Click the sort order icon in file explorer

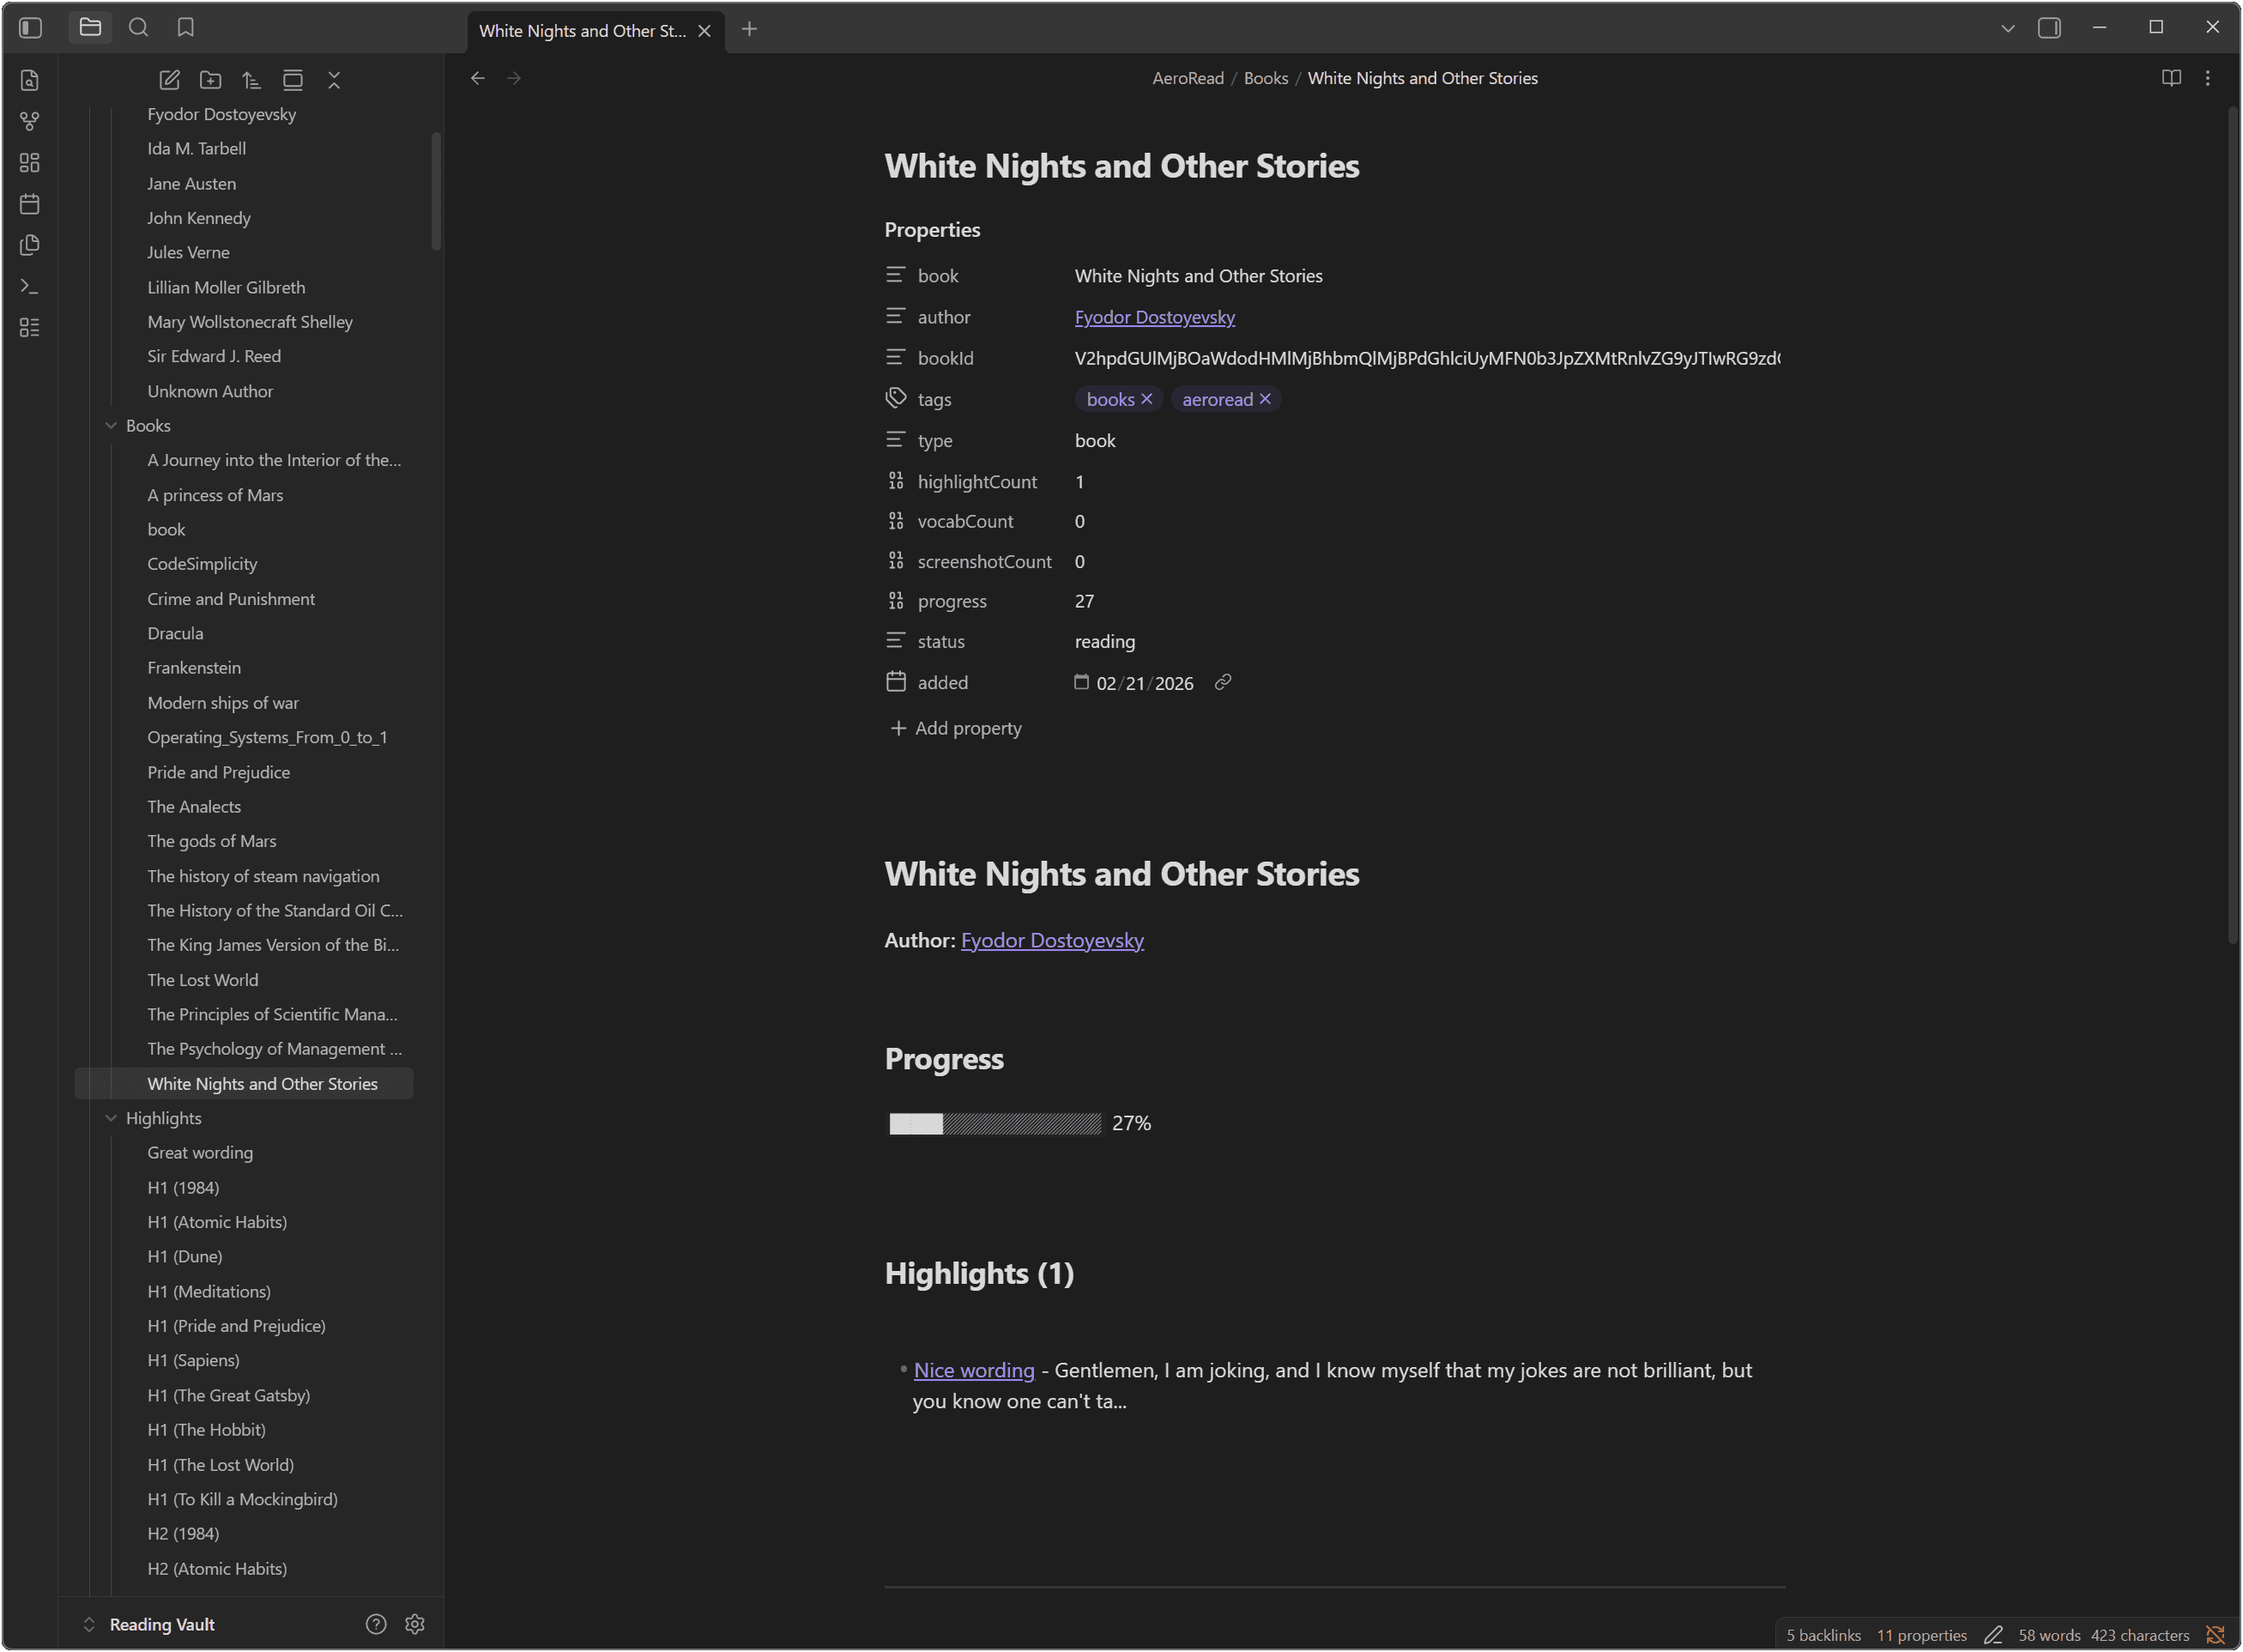(251, 80)
